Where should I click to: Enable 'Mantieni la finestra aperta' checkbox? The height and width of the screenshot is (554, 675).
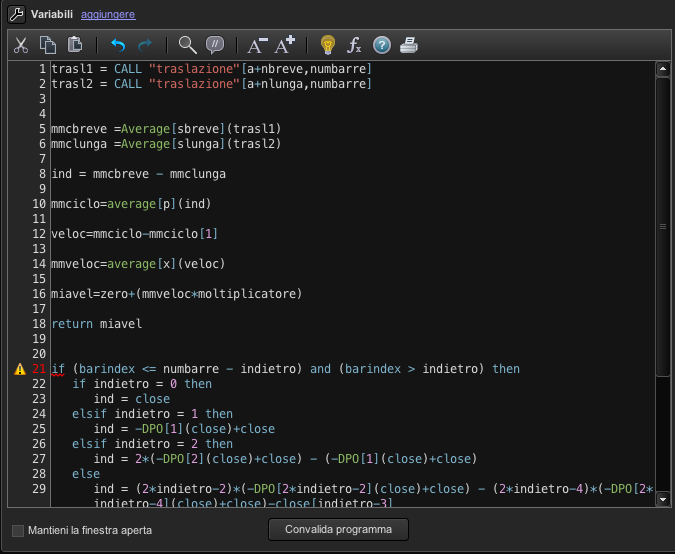(x=17, y=530)
